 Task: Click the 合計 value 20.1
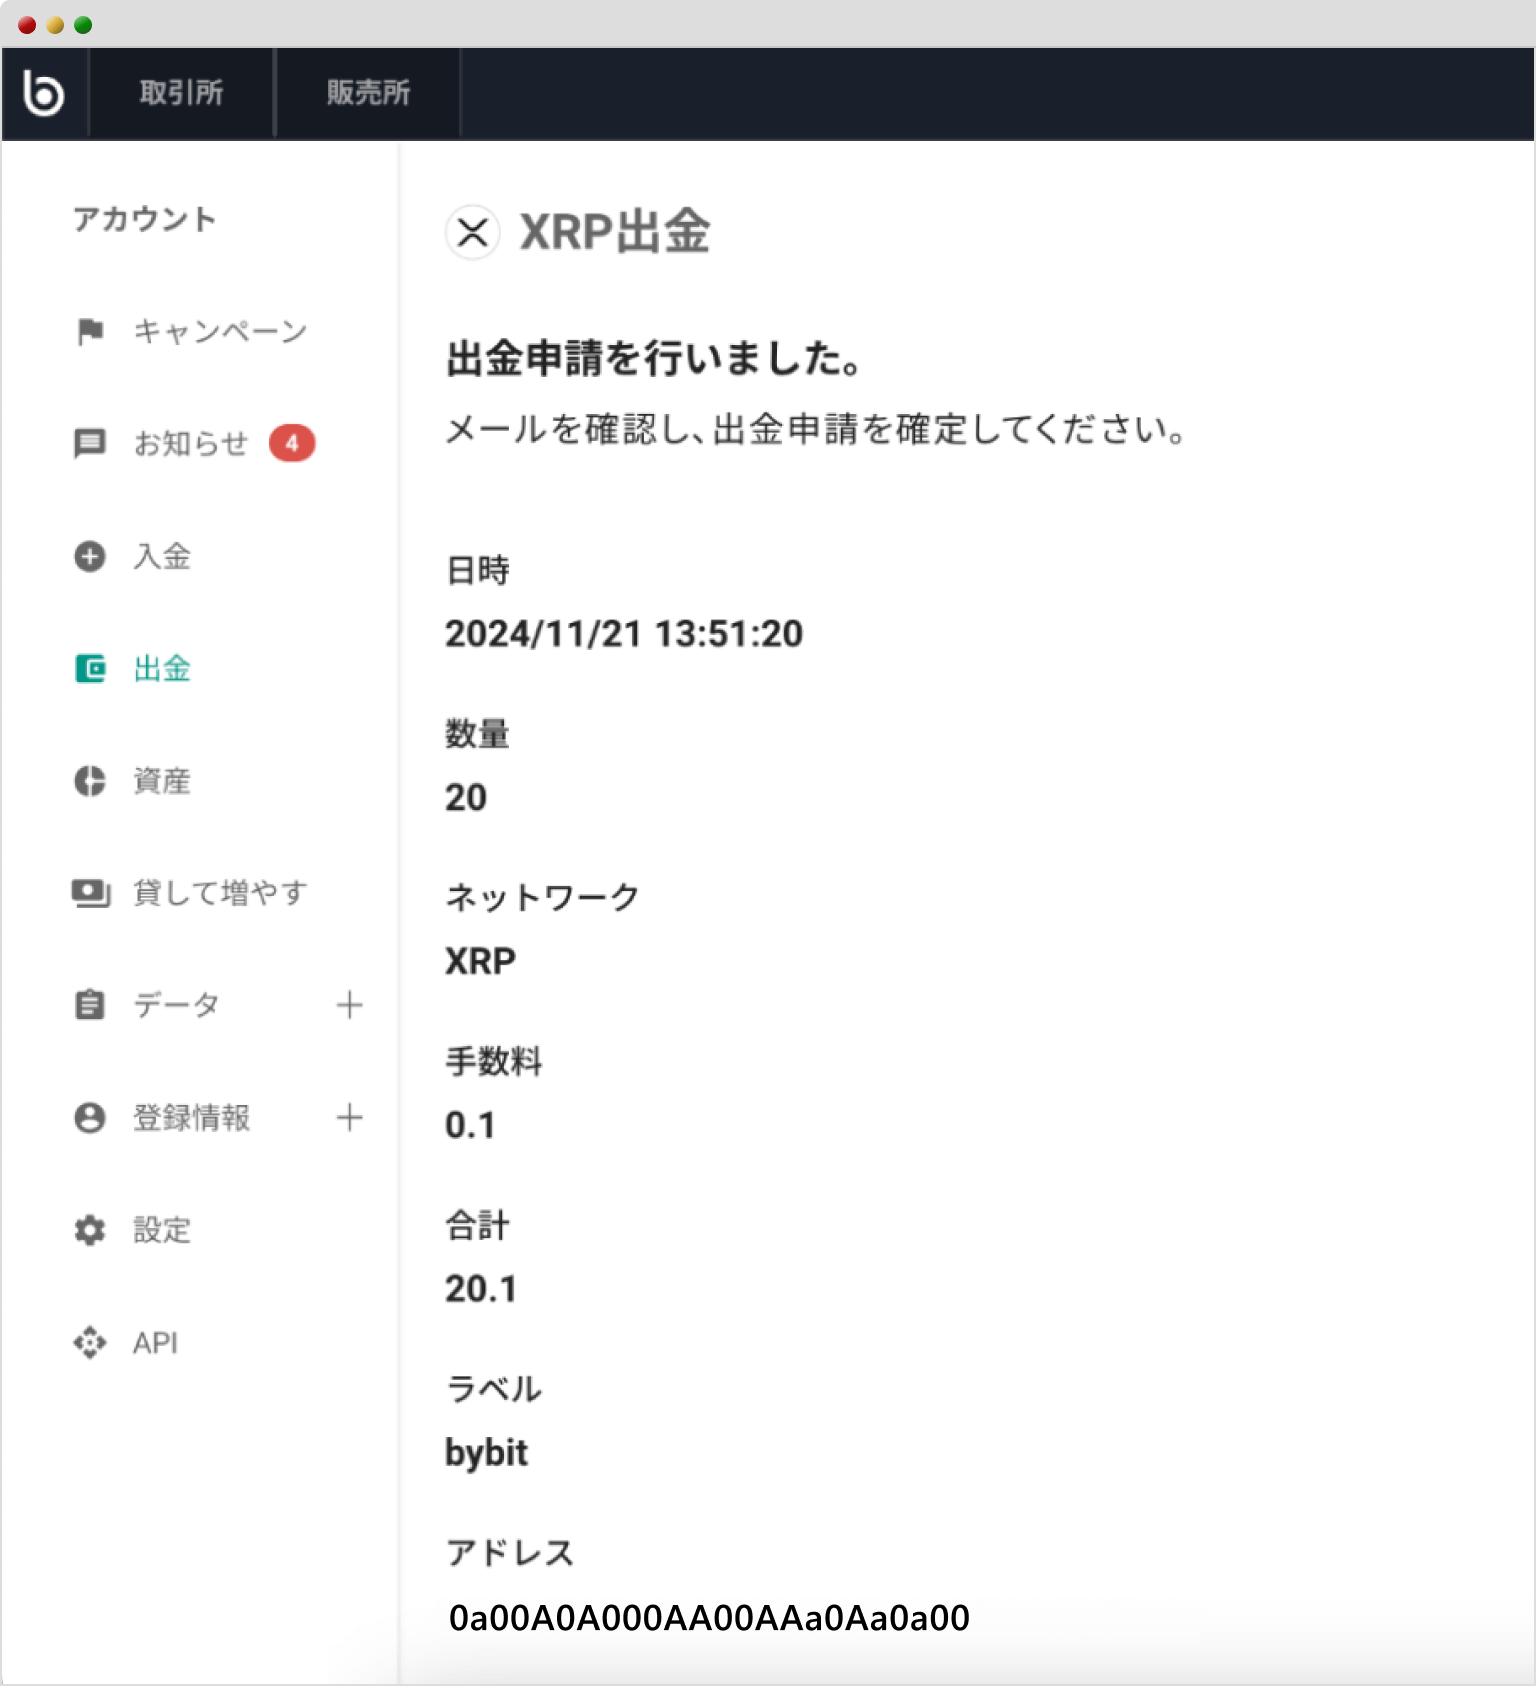click(x=481, y=1290)
